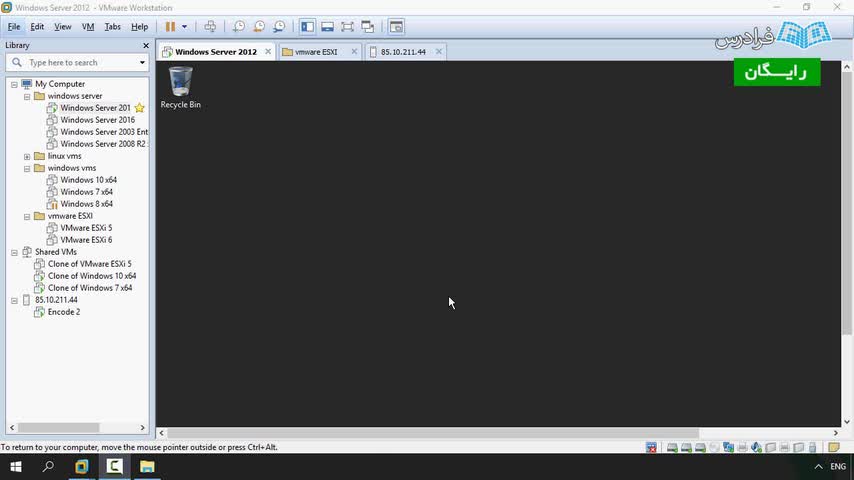Select the Encode 2 remote VM
This screenshot has height=480, width=854.
point(64,312)
